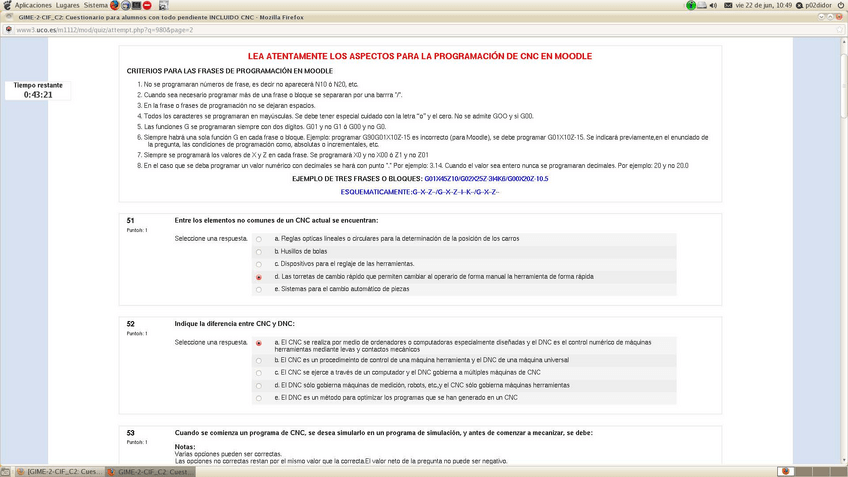Click the mail envelope indicator icon

tap(726, 5)
